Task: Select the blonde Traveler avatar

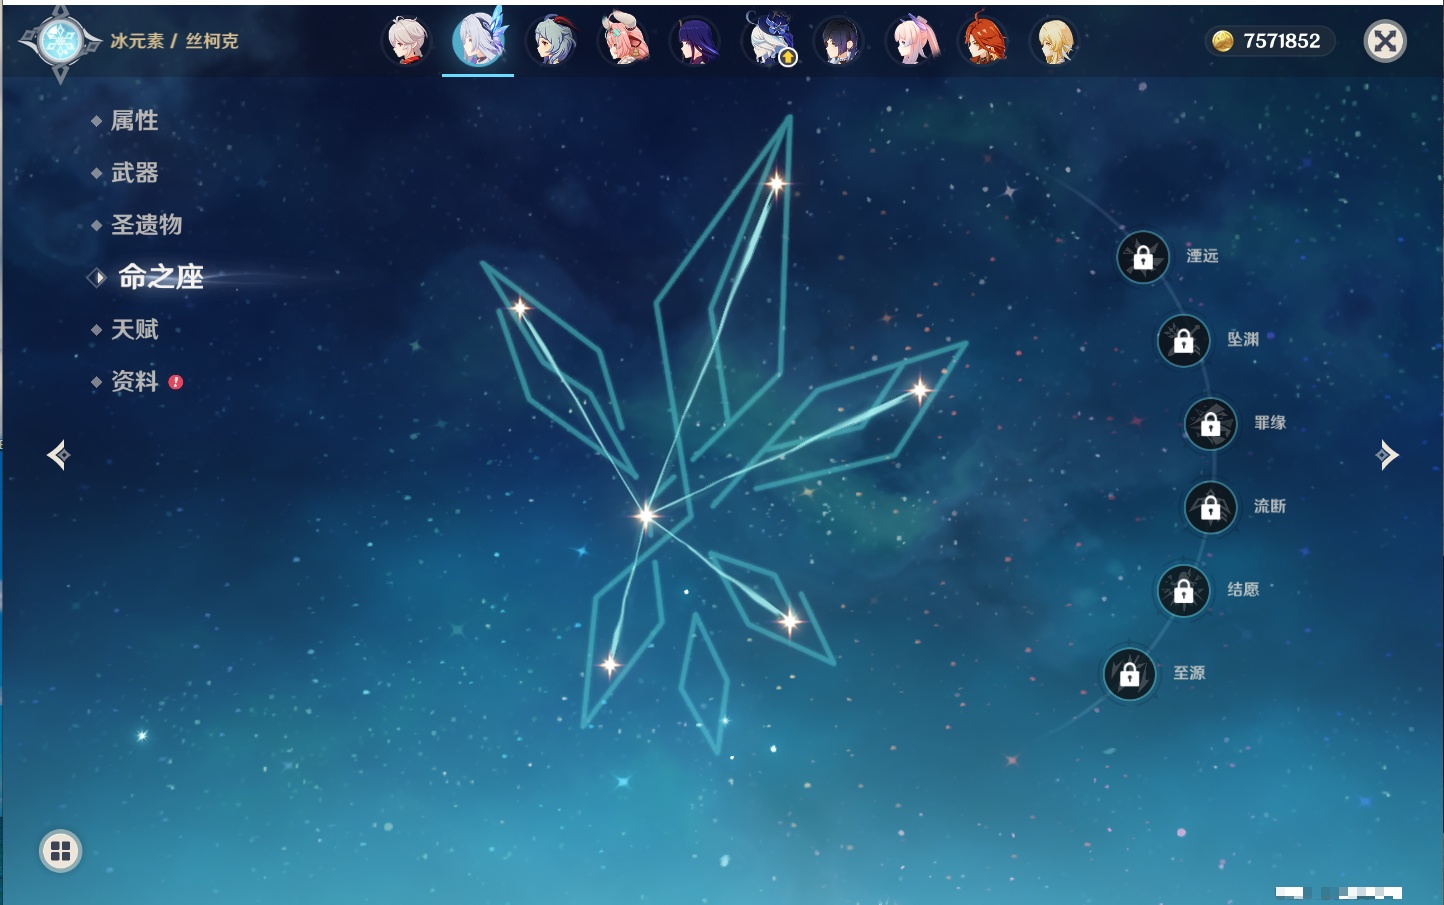Action: coord(1055,41)
